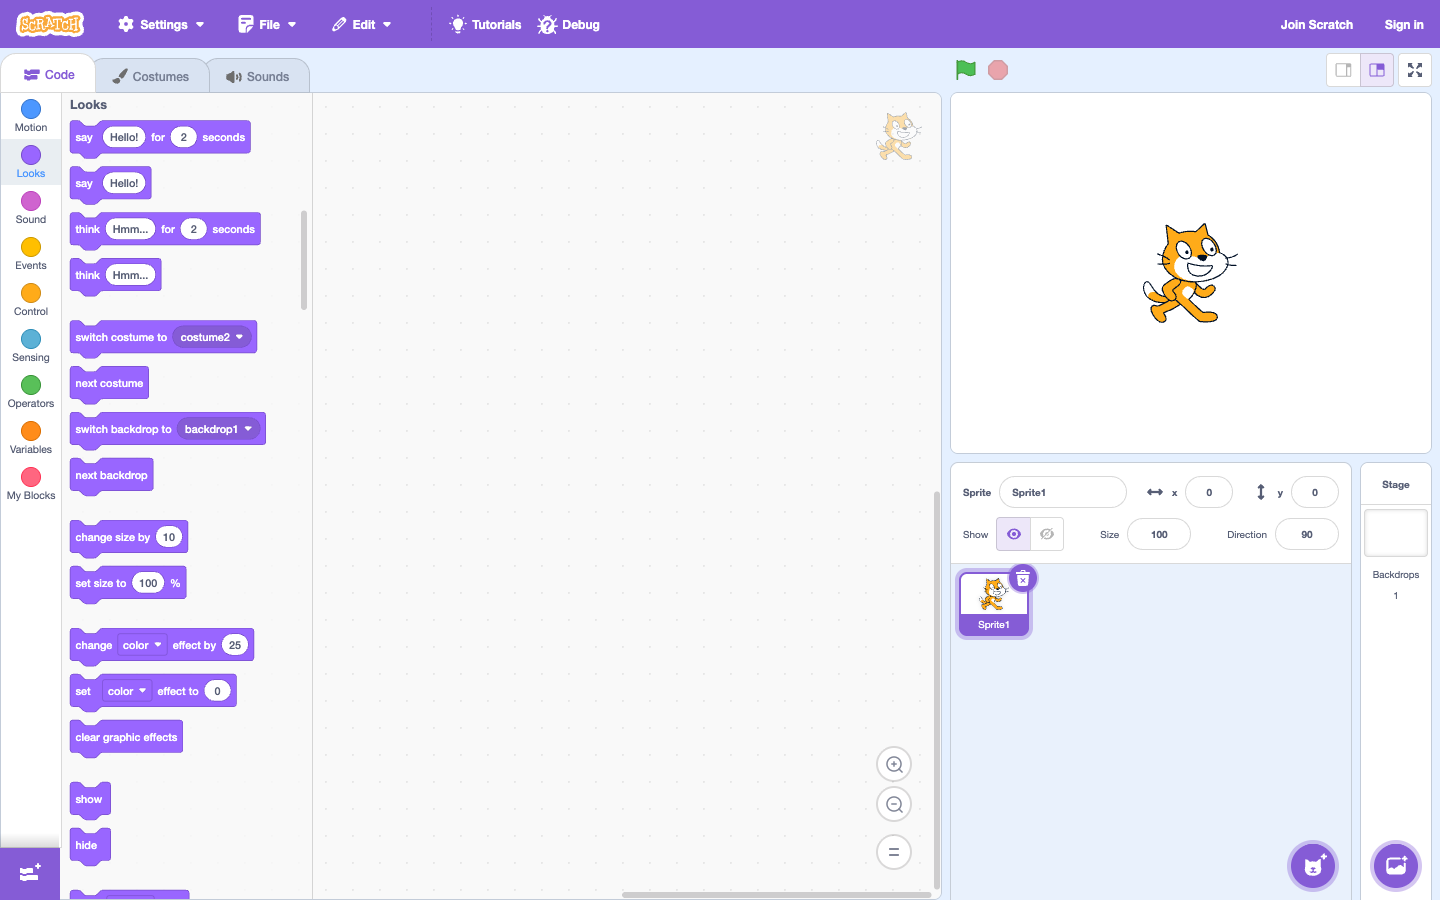Click Sign in
The height and width of the screenshot is (900, 1440).
coord(1404,24)
